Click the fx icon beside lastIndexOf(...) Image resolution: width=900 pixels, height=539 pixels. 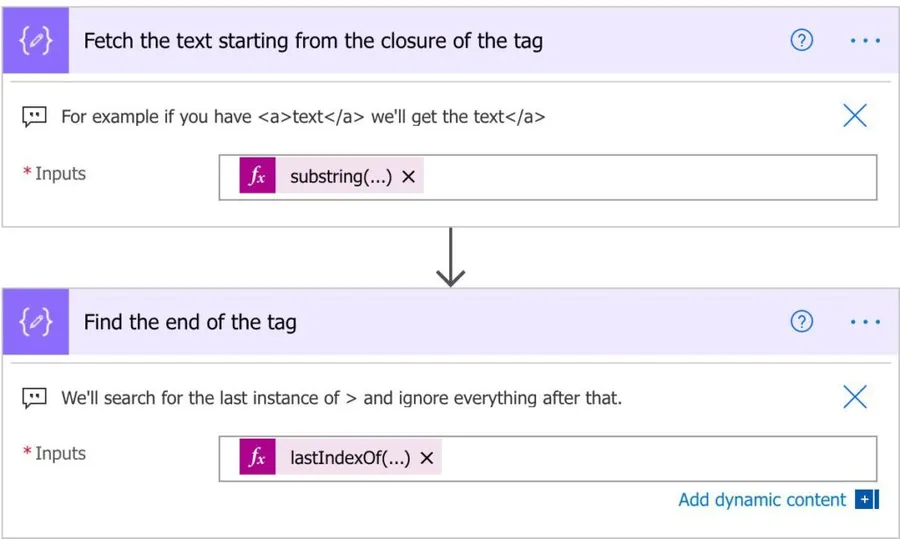pyautogui.click(x=257, y=458)
